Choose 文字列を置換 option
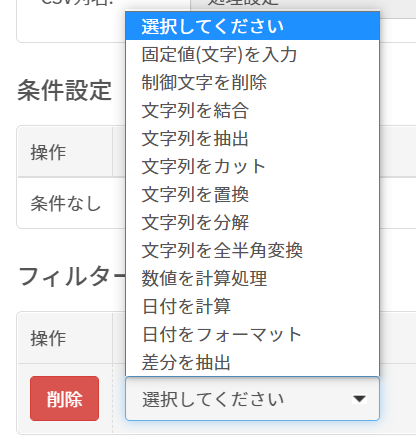 pyautogui.click(x=252, y=194)
